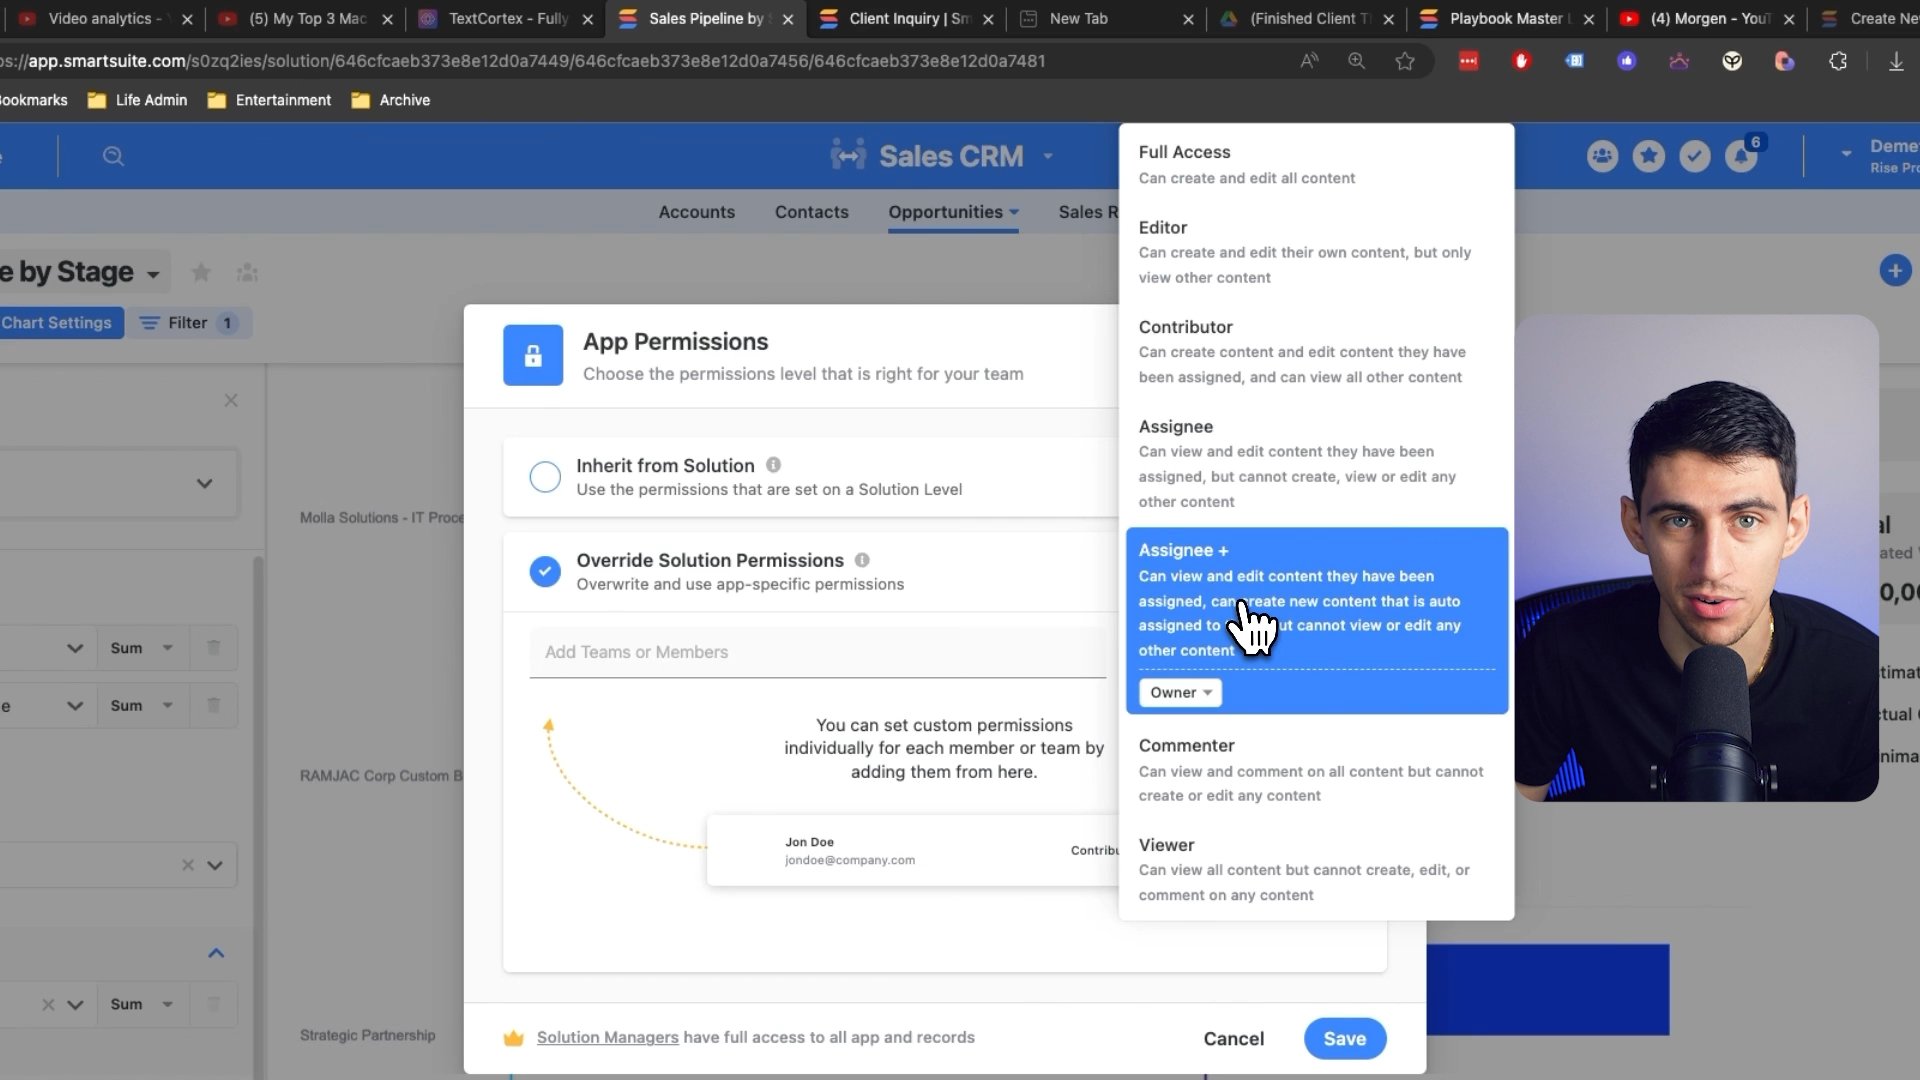Expand the Sales CRM solution dropdown arrow
Image resolution: width=1920 pixels, height=1080 pixels.
point(1048,156)
